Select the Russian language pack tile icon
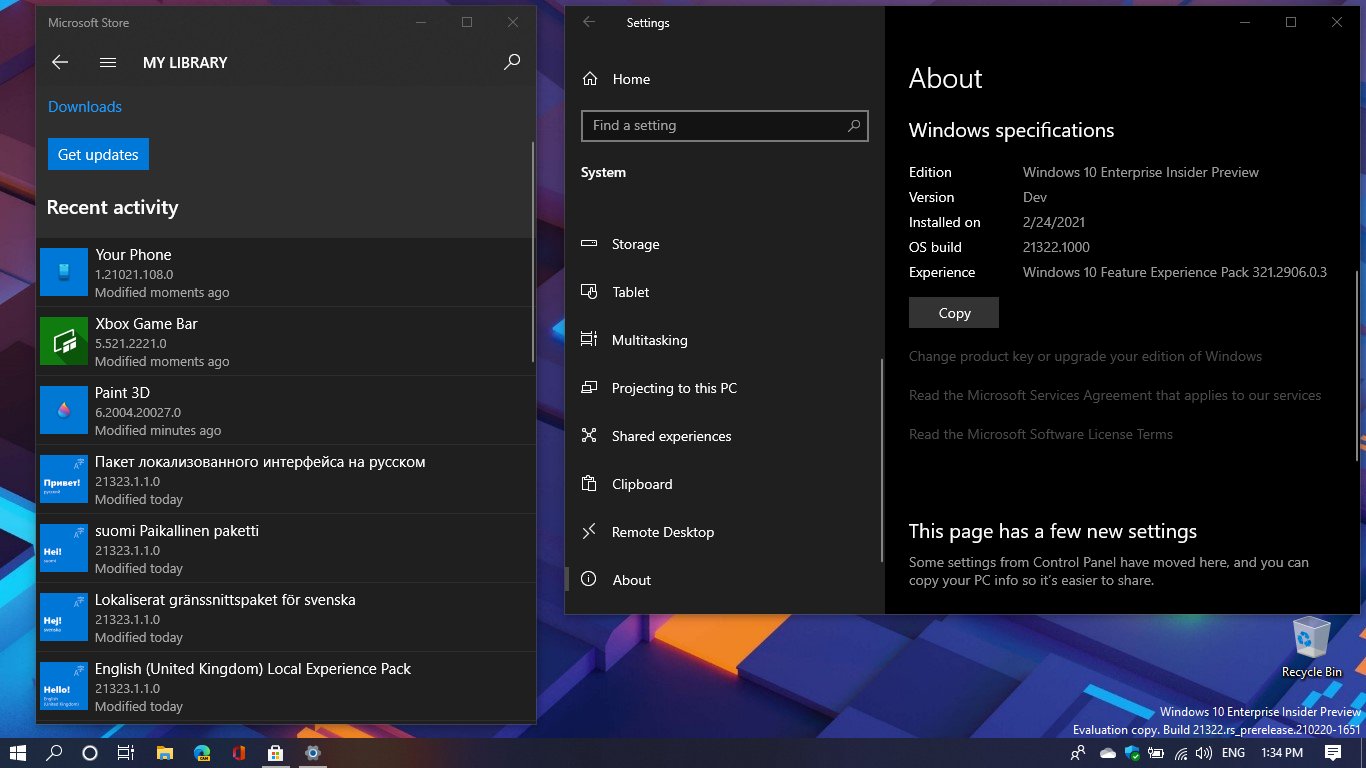 tap(64, 479)
